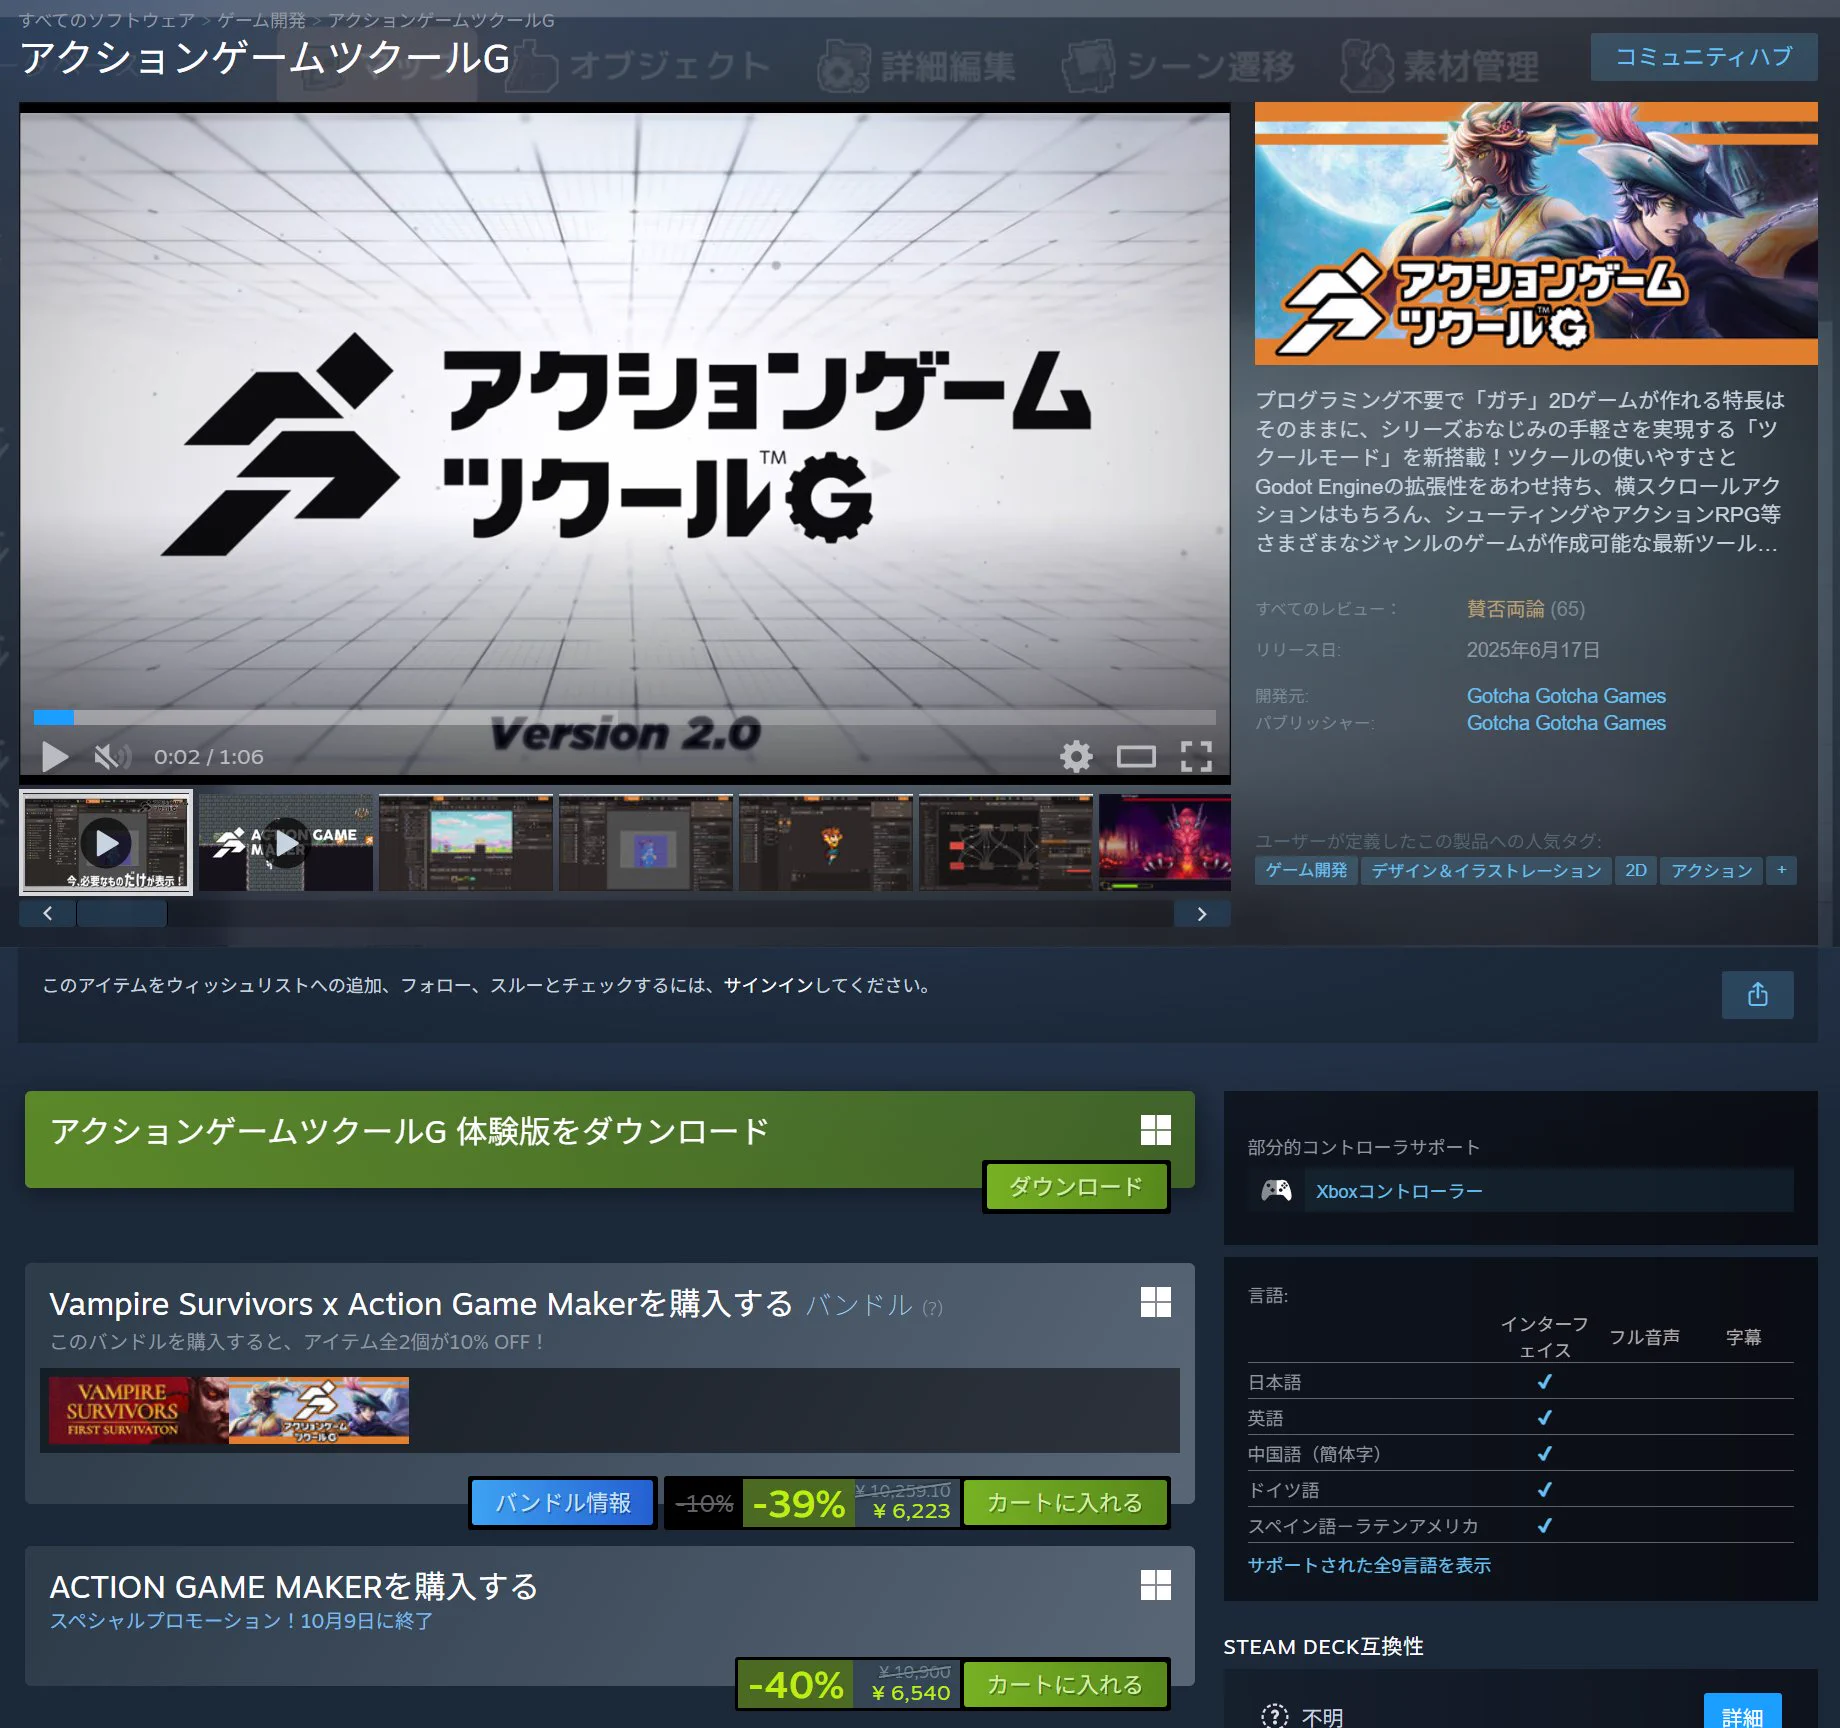
Task: Click the share icon button
Action: [x=1757, y=995]
